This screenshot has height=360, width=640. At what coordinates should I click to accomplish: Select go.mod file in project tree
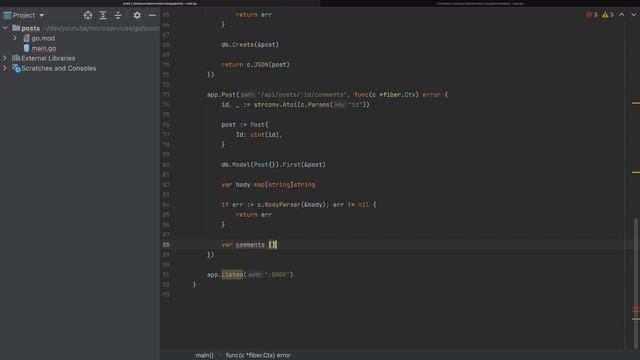(x=43, y=38)
